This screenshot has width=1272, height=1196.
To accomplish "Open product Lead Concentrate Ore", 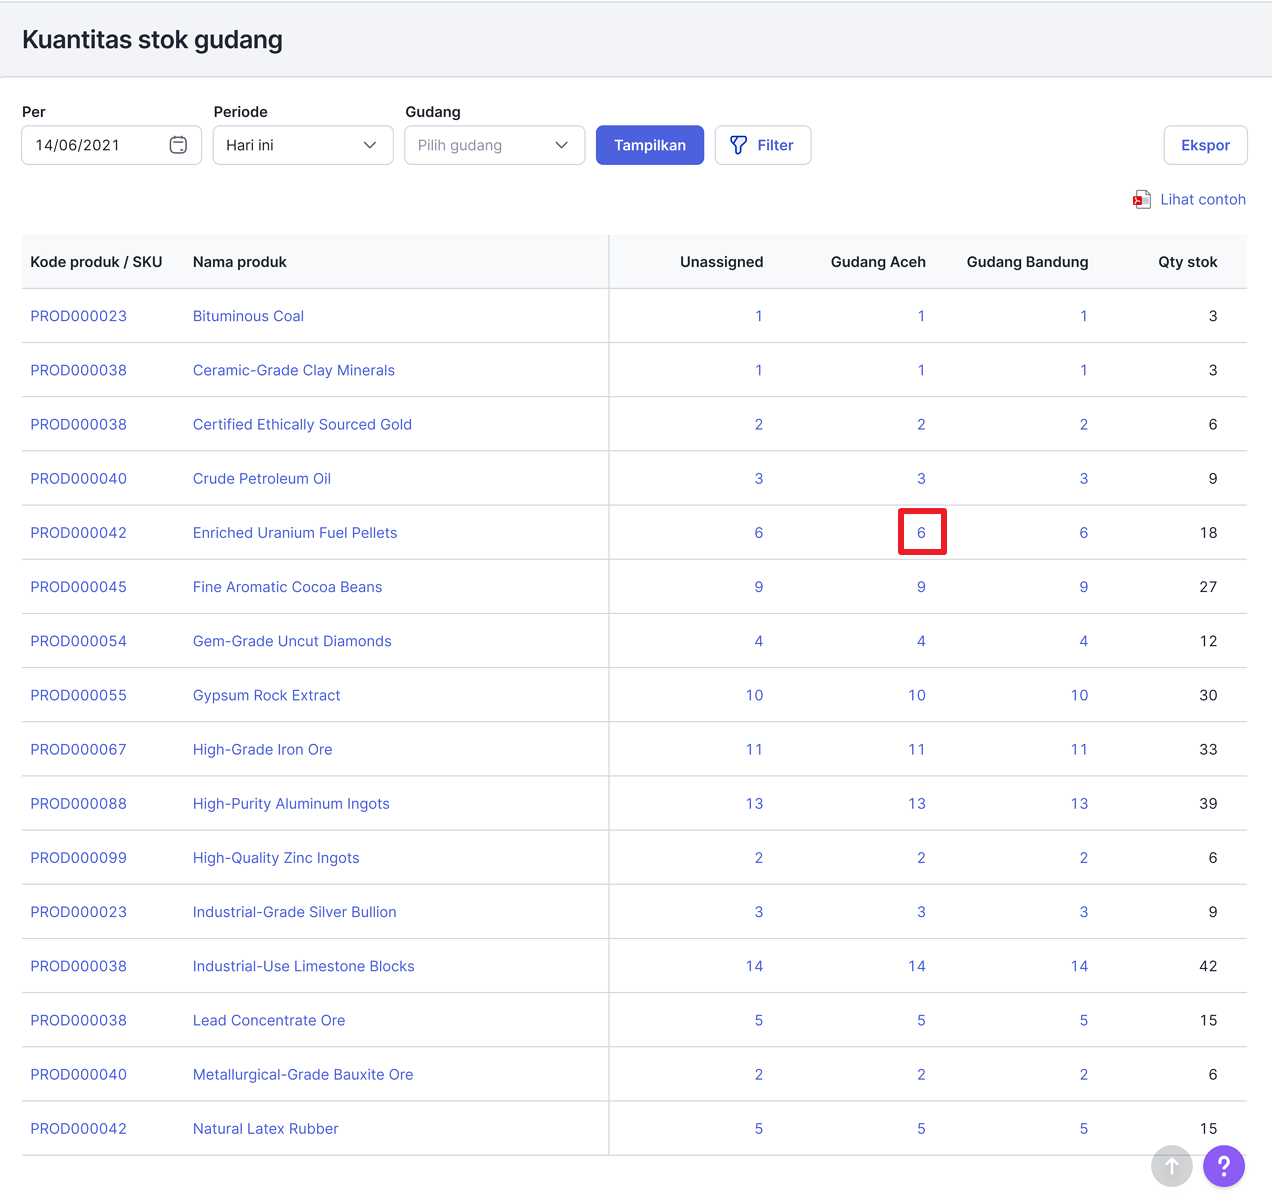I will point(269,1020).
